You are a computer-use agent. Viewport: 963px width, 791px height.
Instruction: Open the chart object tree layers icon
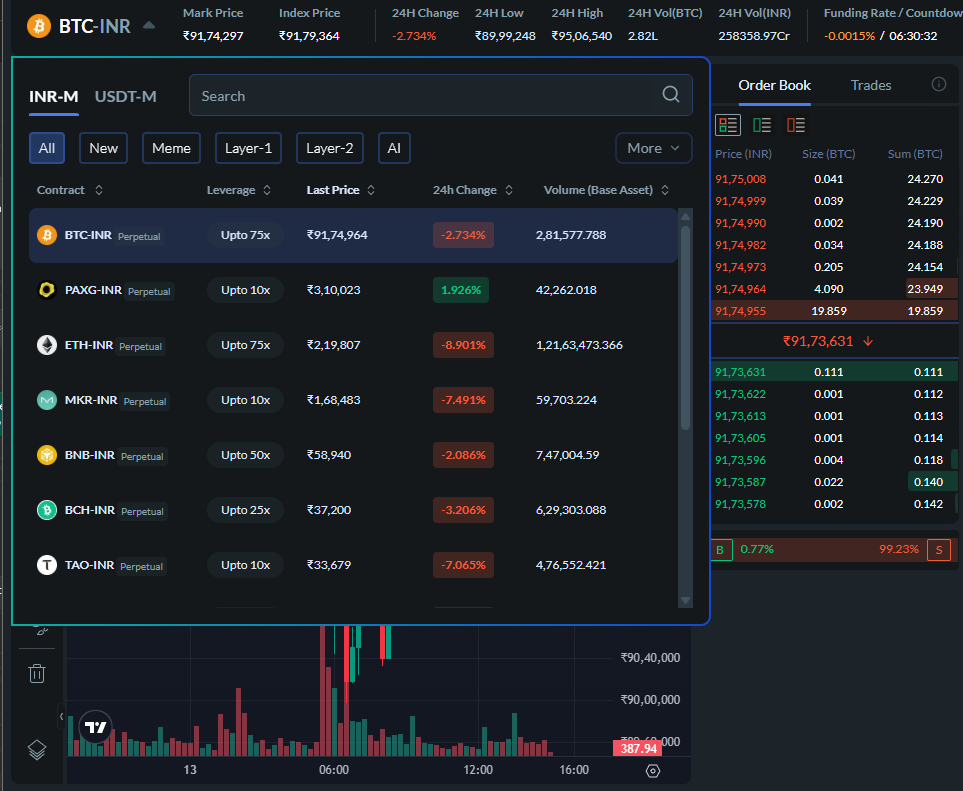click(x=37, y=749)
